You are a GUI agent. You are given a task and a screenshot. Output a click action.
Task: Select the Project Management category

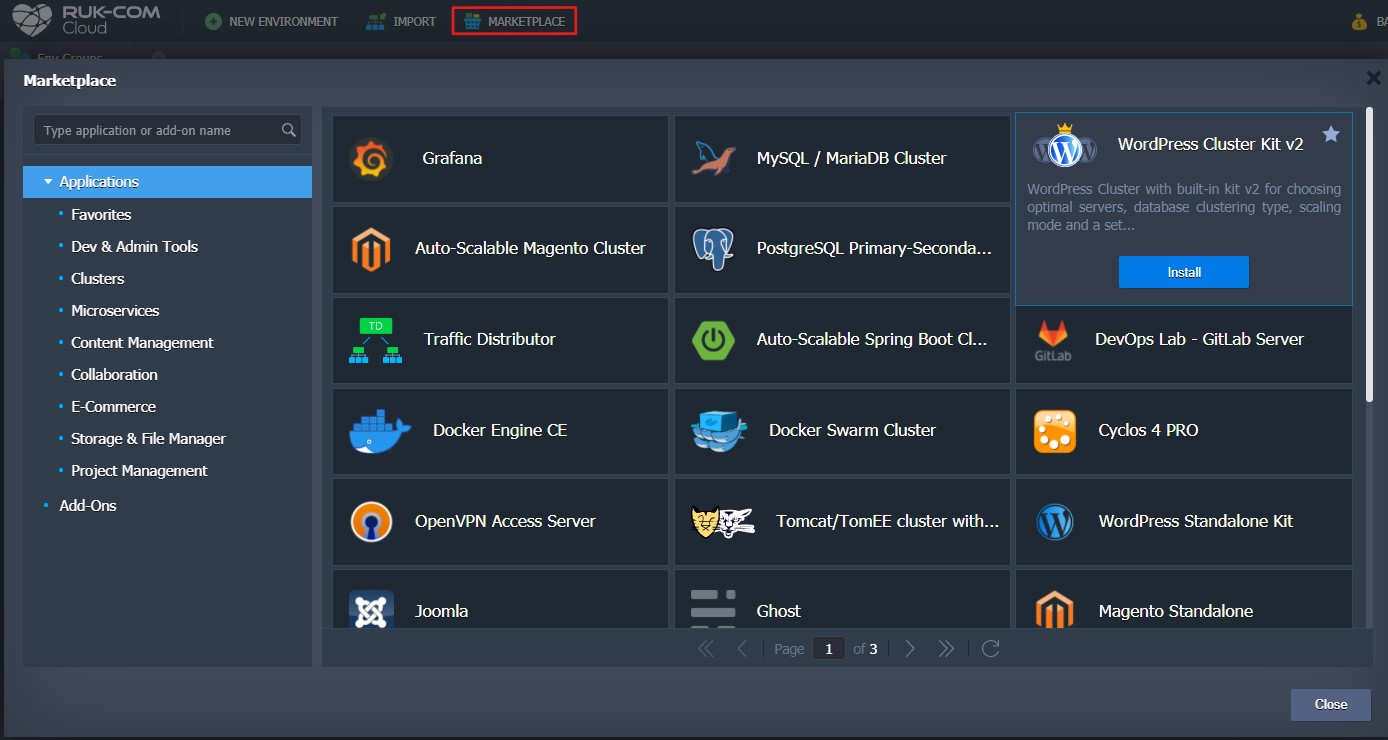pyautogui.click(x=139, y=471)
